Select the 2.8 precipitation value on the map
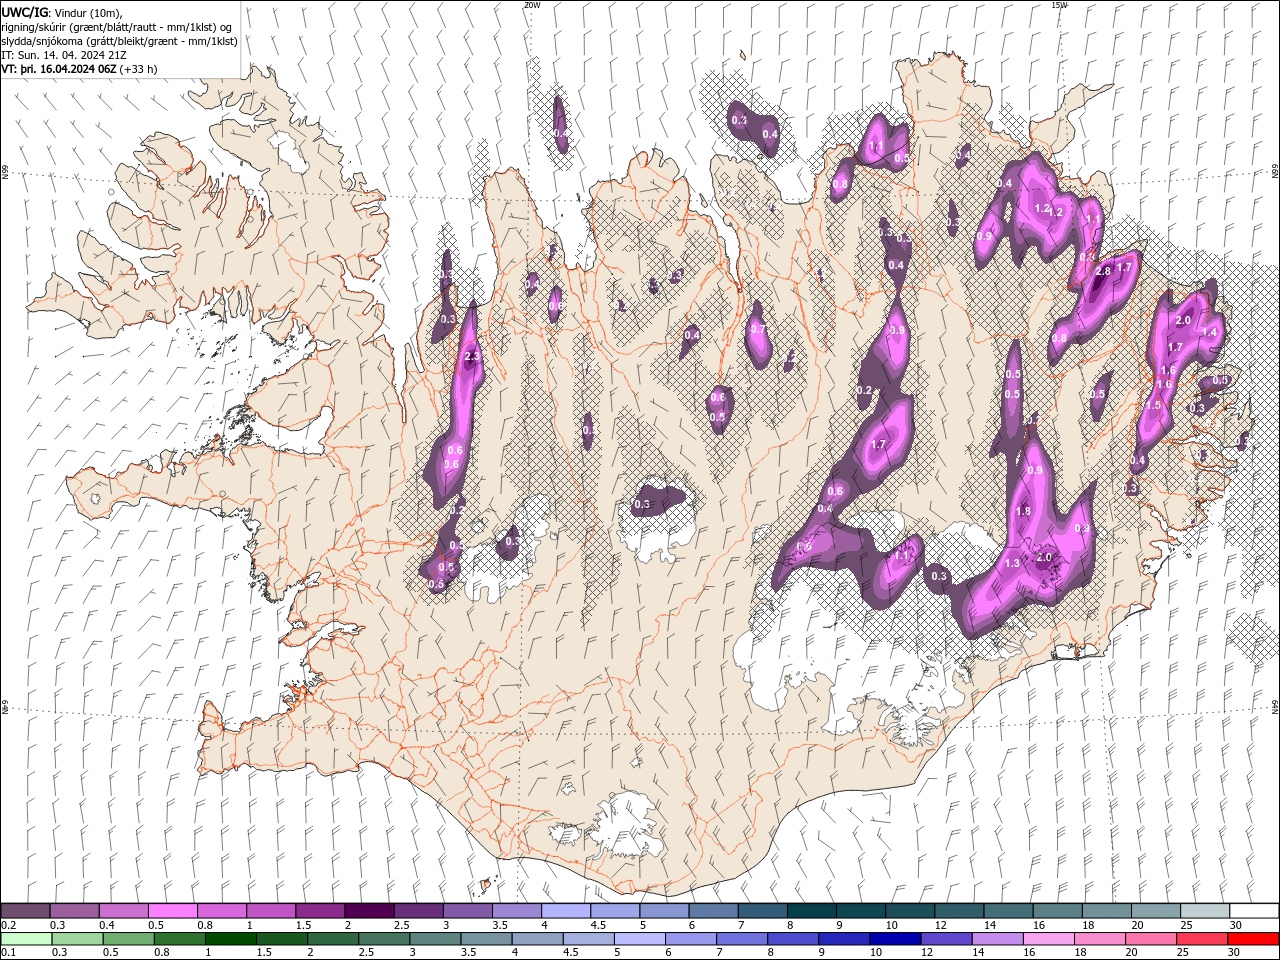The height and width of the screenshot is (960, 1280). click(x=1104, y=271)
